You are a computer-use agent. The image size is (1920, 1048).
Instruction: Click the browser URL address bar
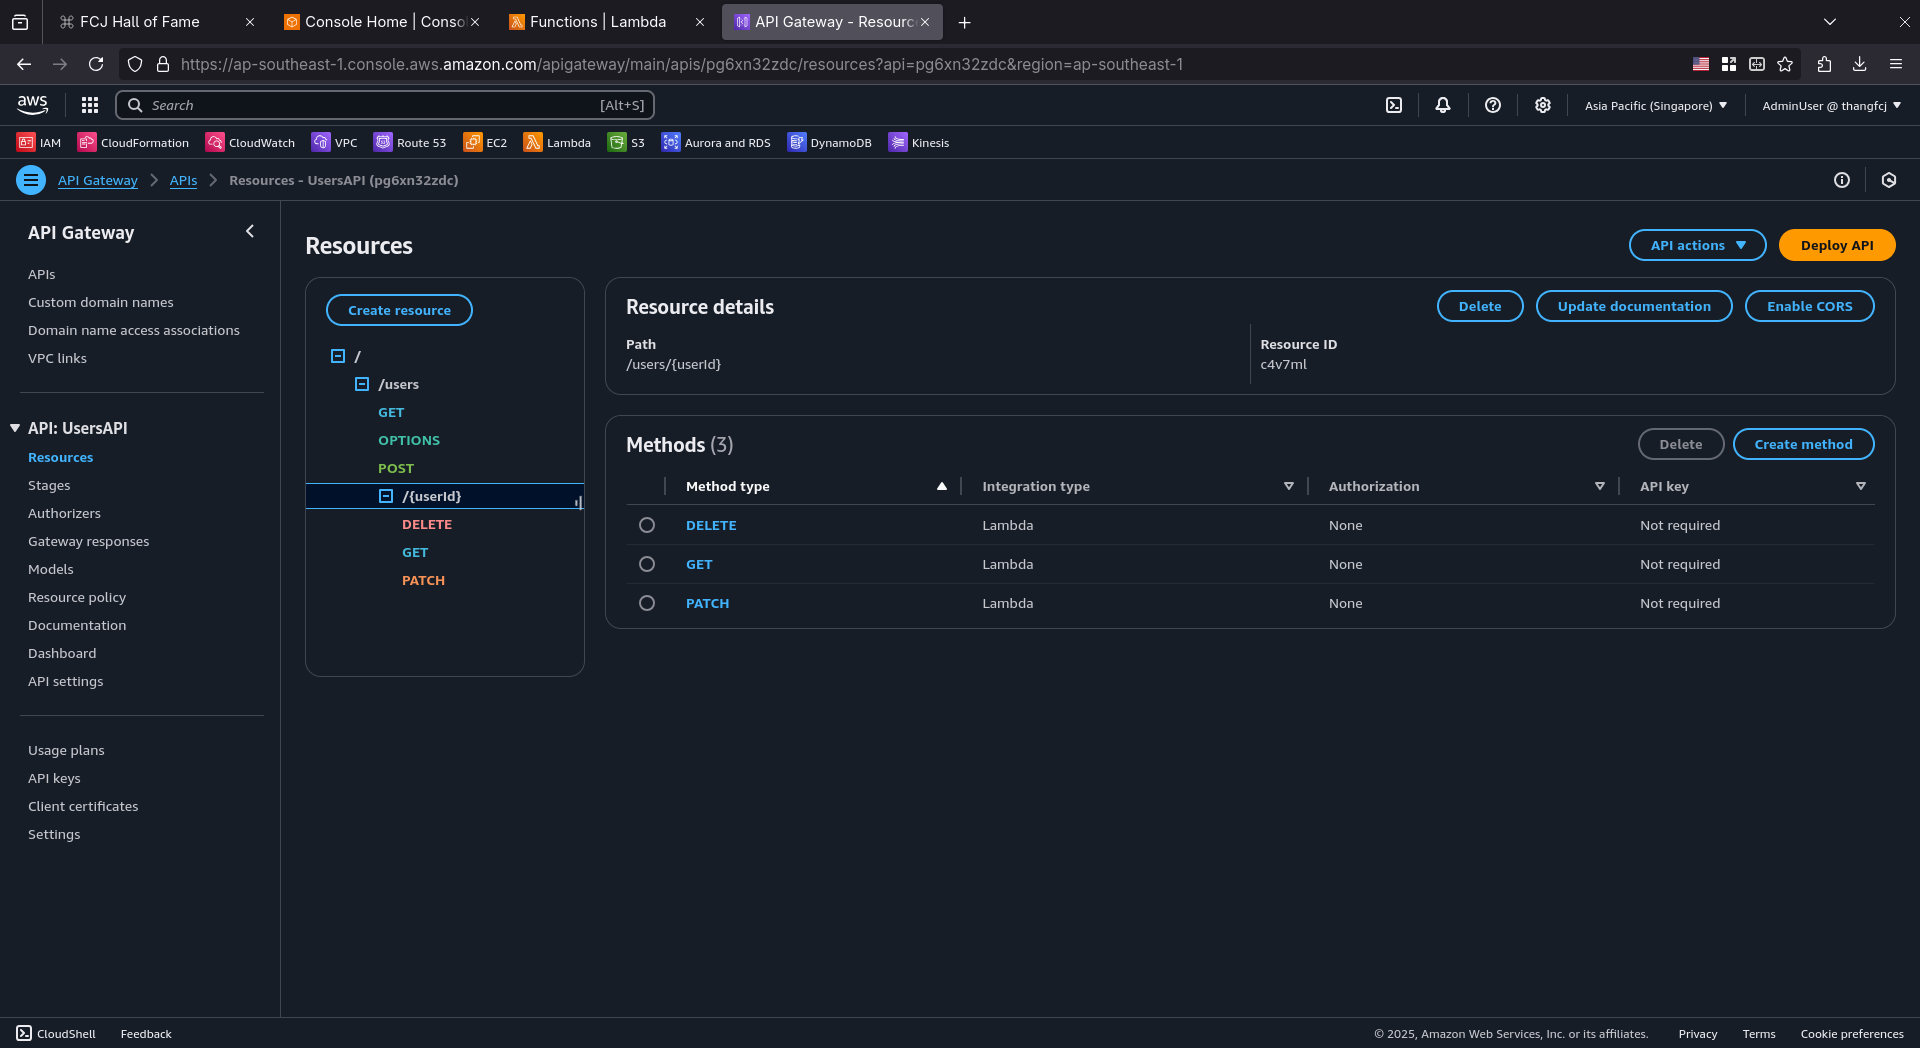(680, 64)
